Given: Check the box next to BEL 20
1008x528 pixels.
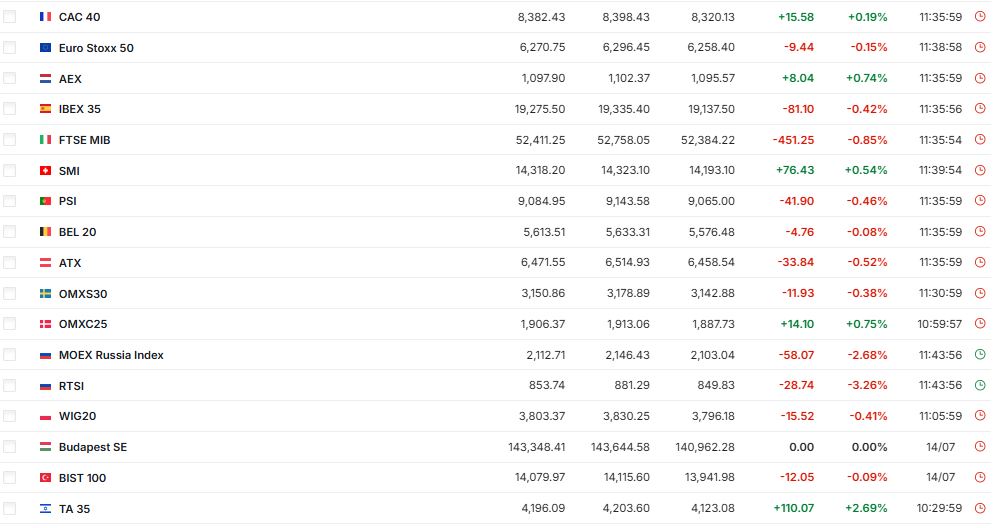Looking at the screenshot, I should [x=10, y=232].
